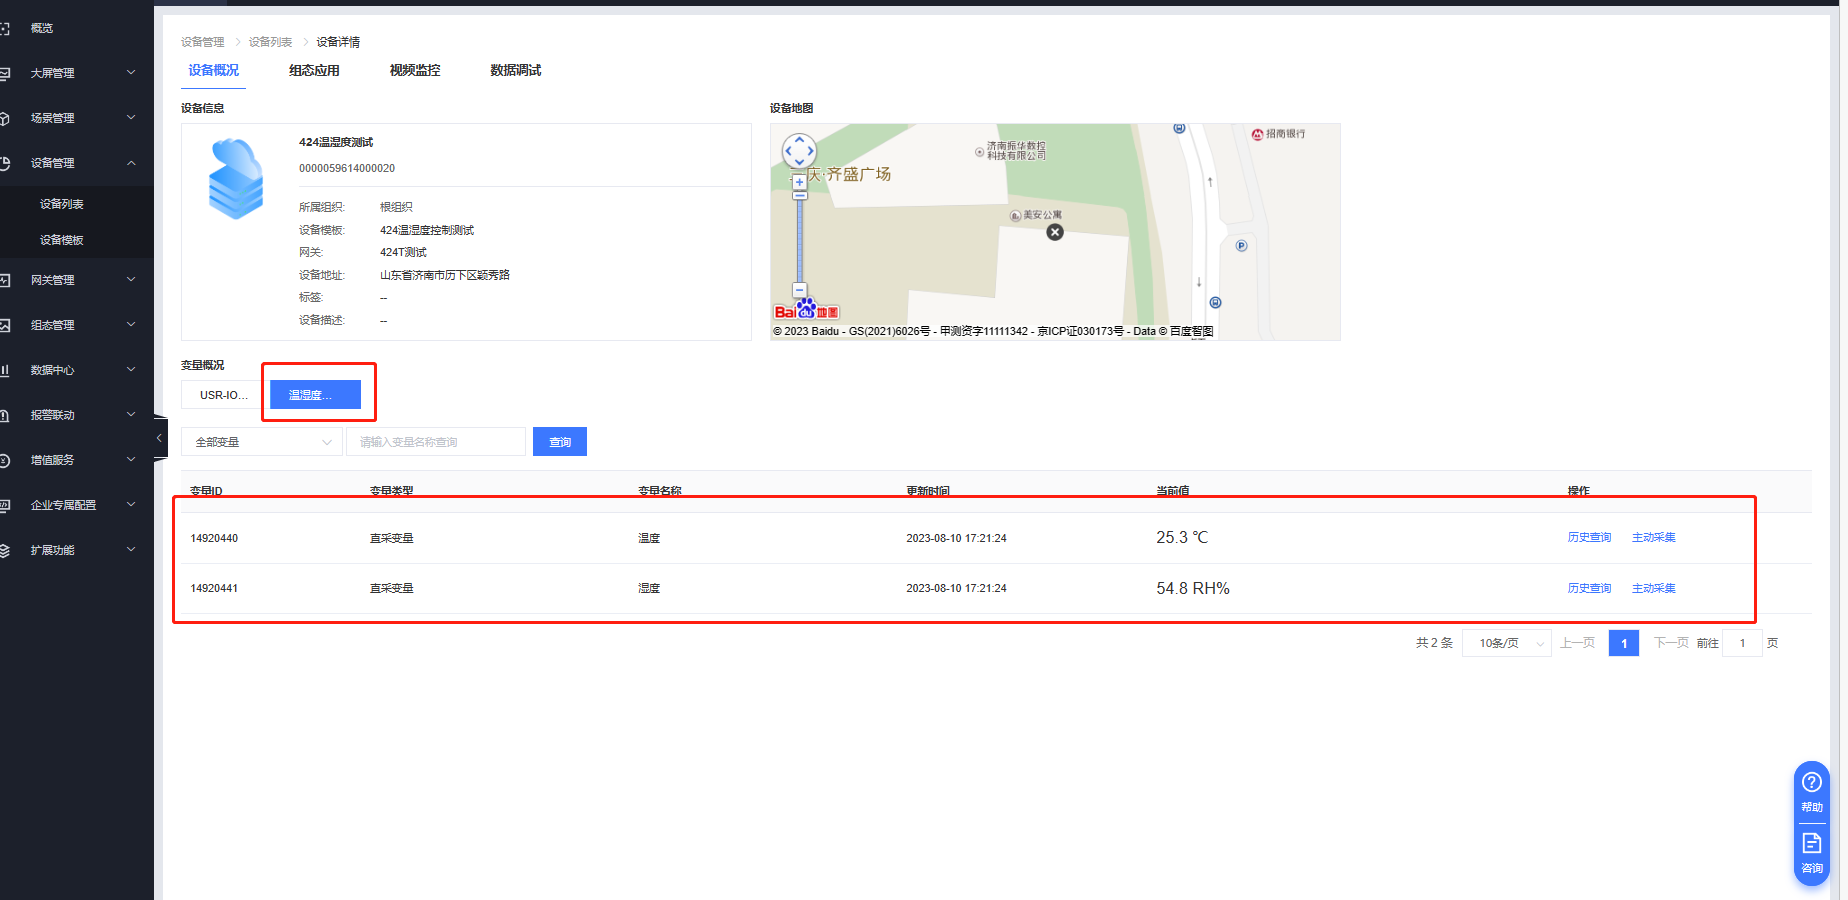Switch to the 数据调试 tab
Viewport: 1848px width, 900px height.
pyautogui.click(x=515, y=70)
